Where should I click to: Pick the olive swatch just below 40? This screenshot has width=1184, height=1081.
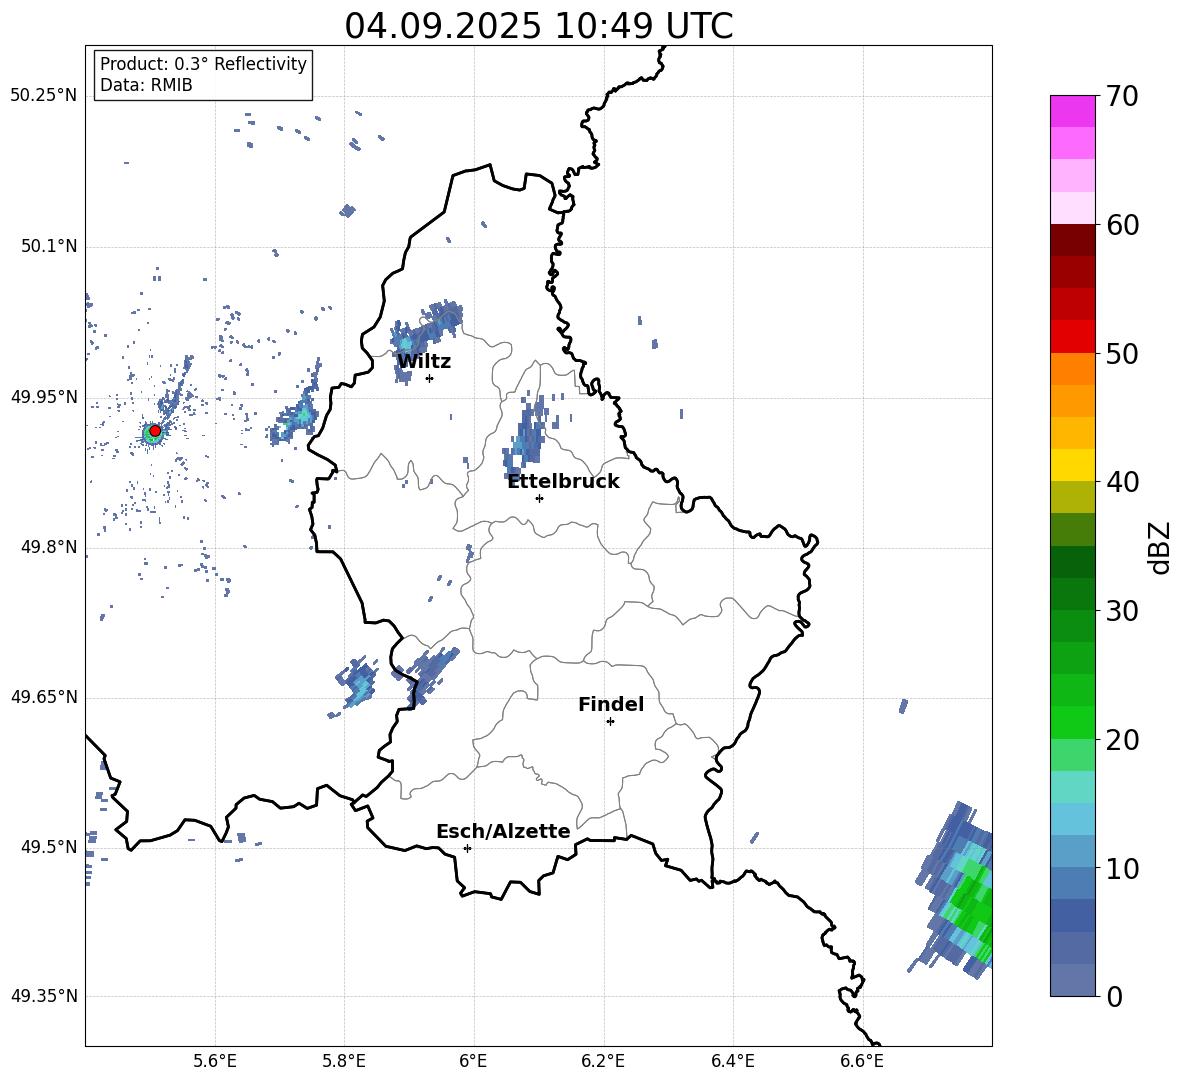(x=1072, y=497)
